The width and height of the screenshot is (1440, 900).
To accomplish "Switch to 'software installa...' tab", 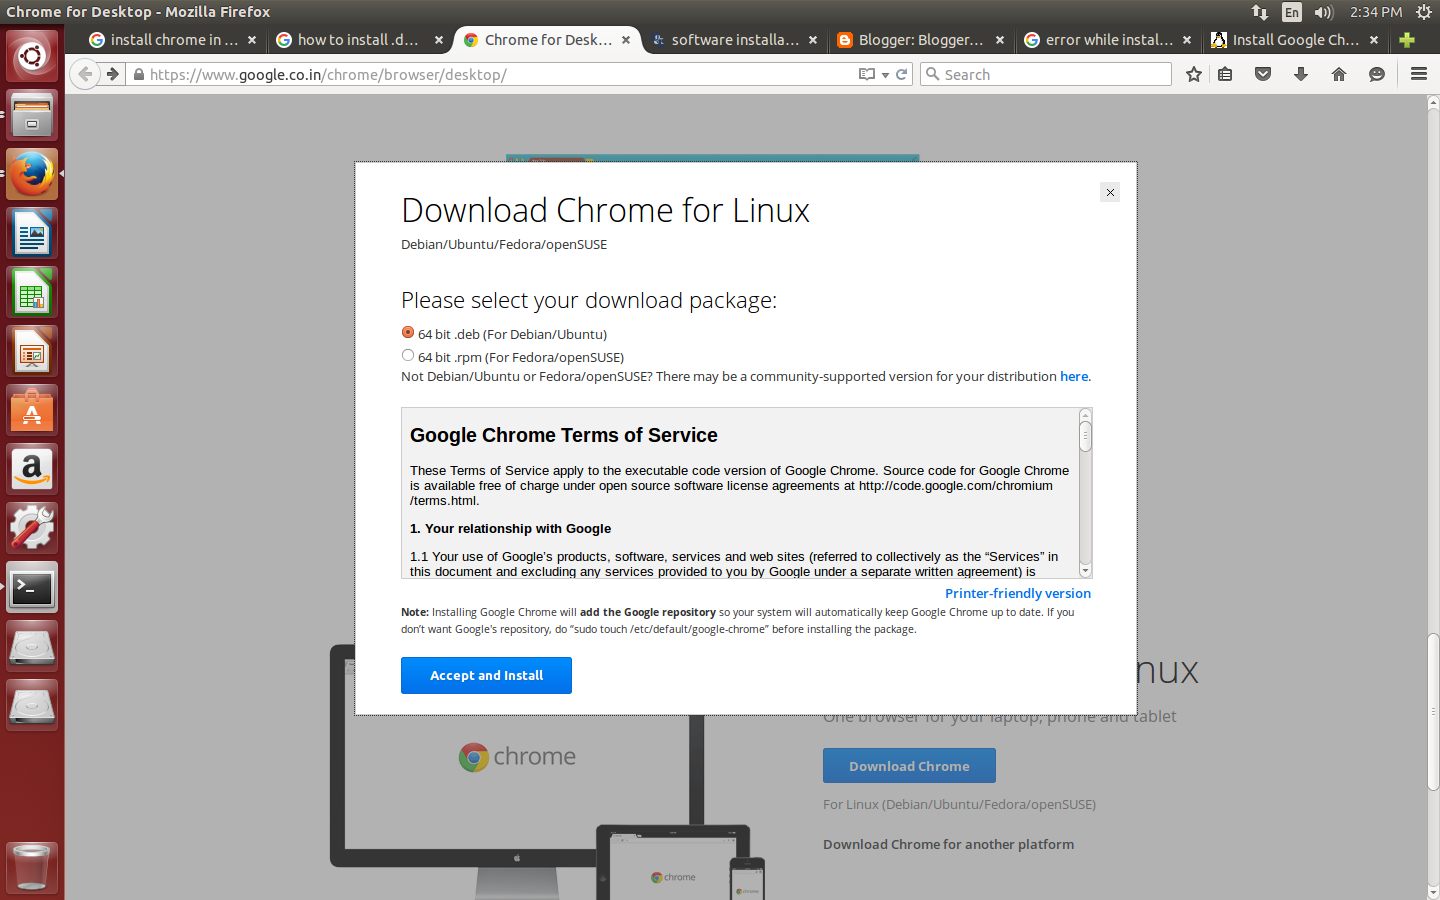I will pos(734,40).
